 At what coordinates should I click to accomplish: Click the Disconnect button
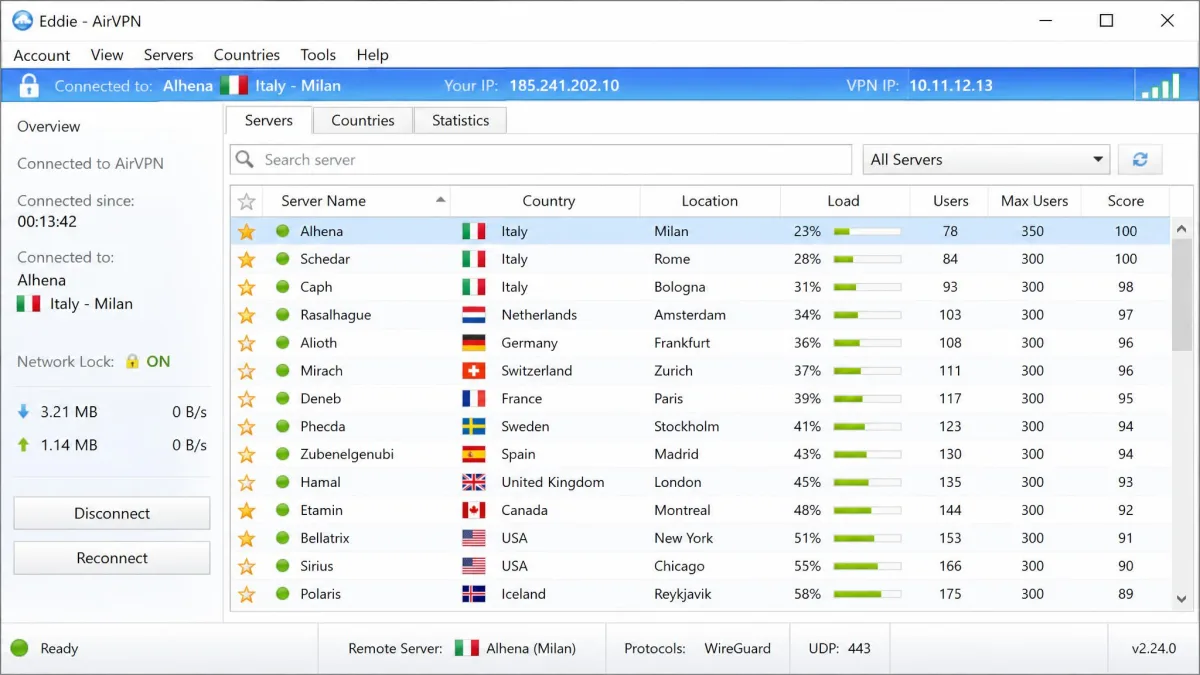[112, 513]
